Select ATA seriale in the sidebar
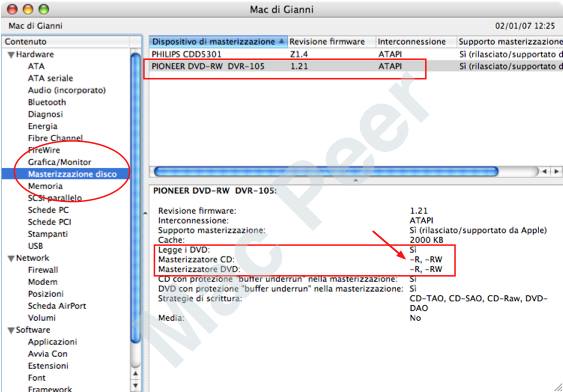Image resolution: width=563 pixels, height=392 pixels. coord(50,78)
